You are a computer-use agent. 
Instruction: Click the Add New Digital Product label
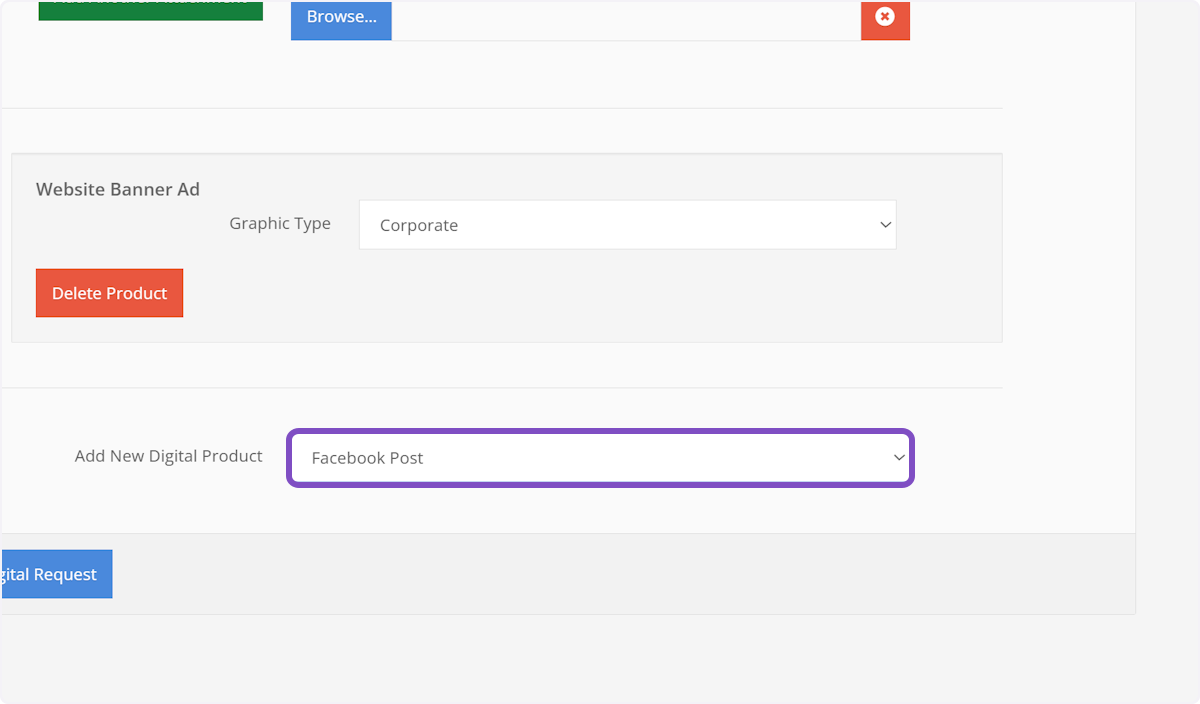click(168, 456)
